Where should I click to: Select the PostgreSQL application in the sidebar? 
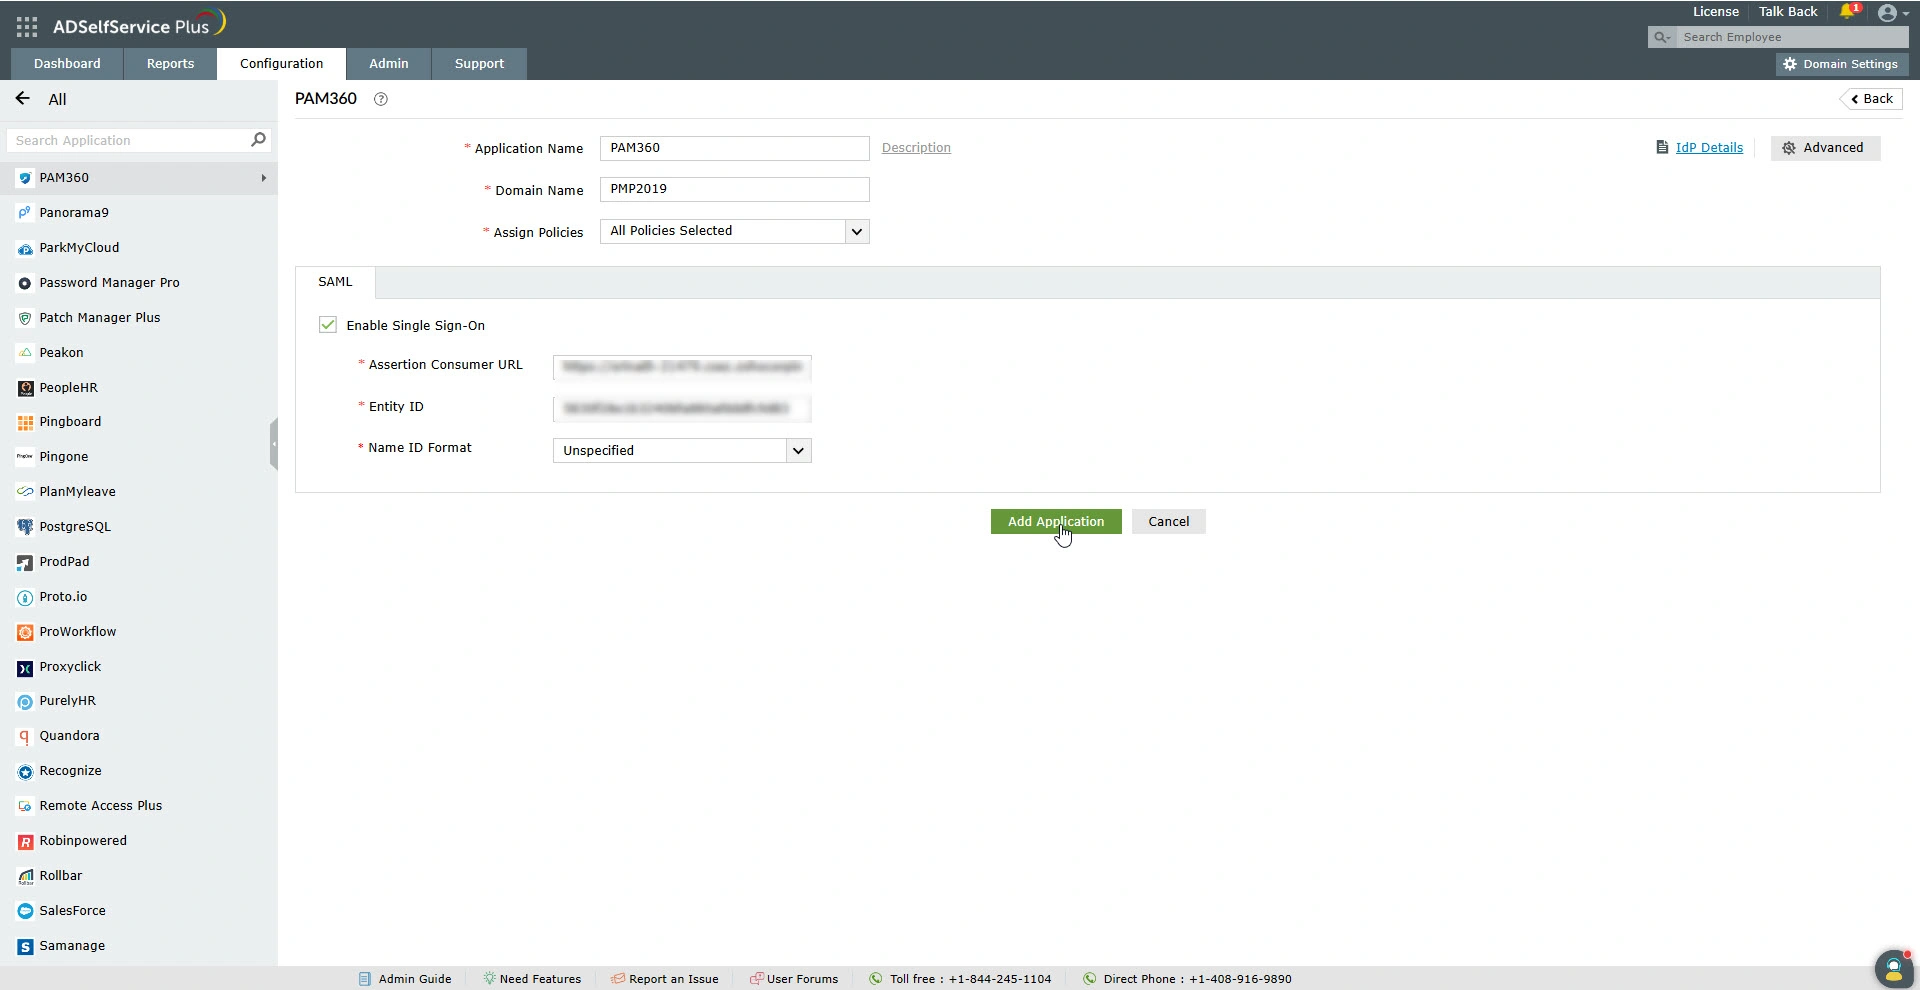pos(74,526)
